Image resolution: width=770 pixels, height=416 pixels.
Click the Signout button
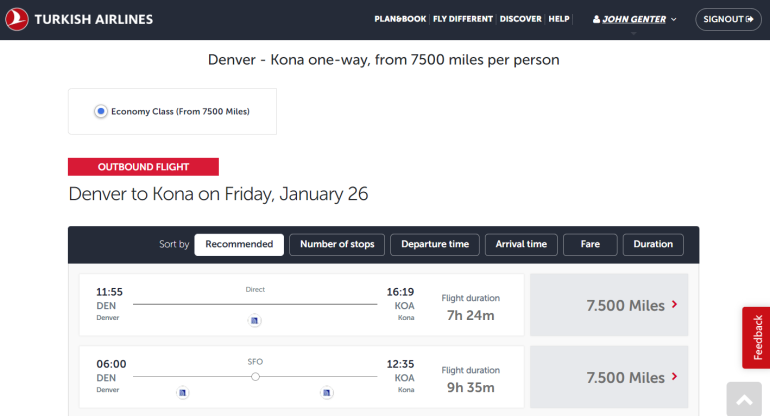pyautogui.click(x=728, y=19)
